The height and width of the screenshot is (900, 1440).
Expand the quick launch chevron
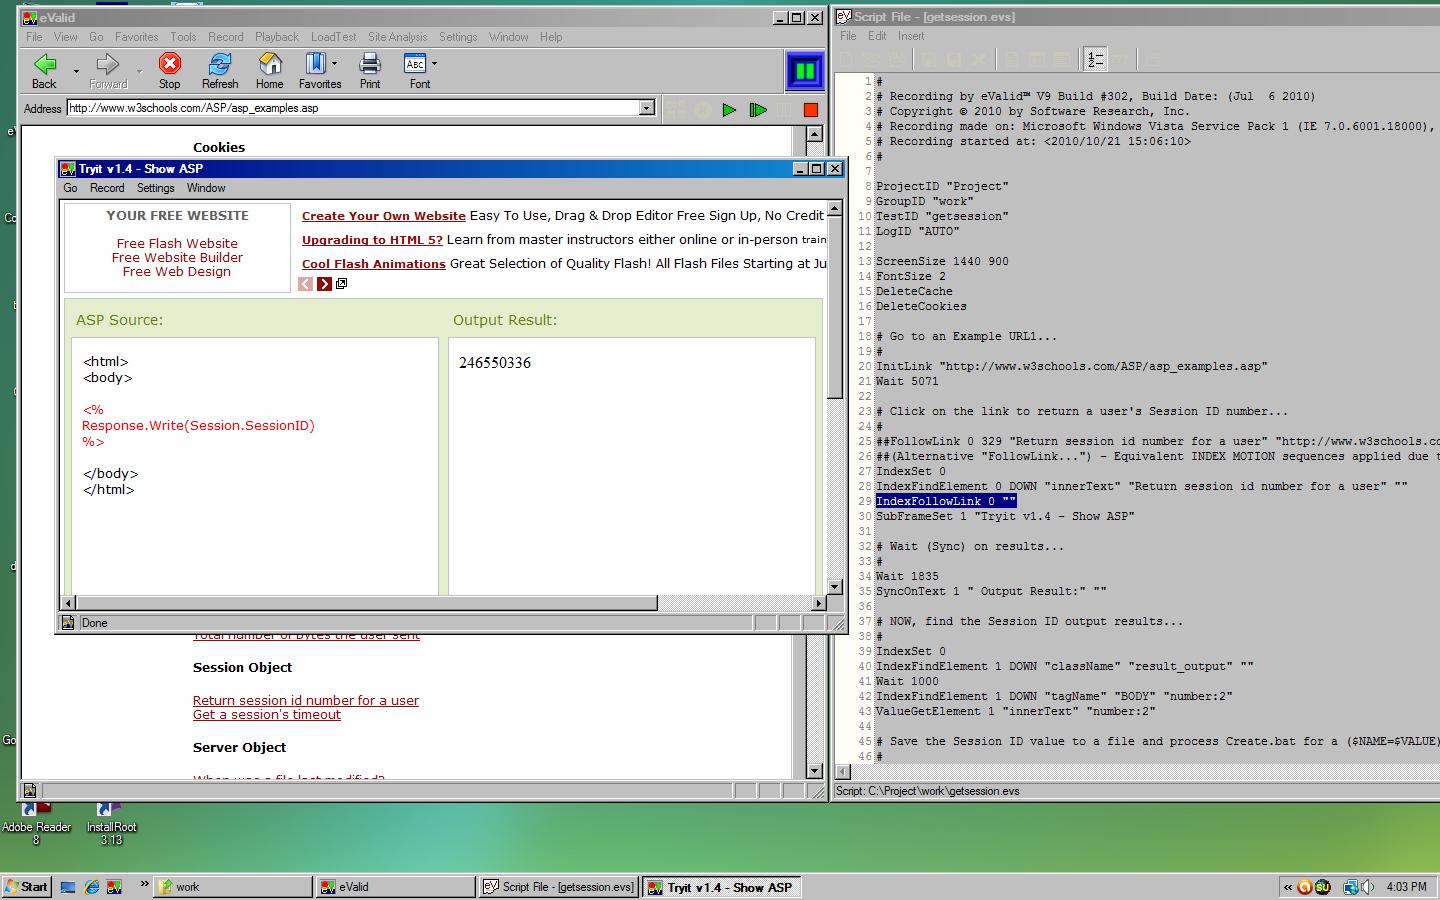pos(144,885)
